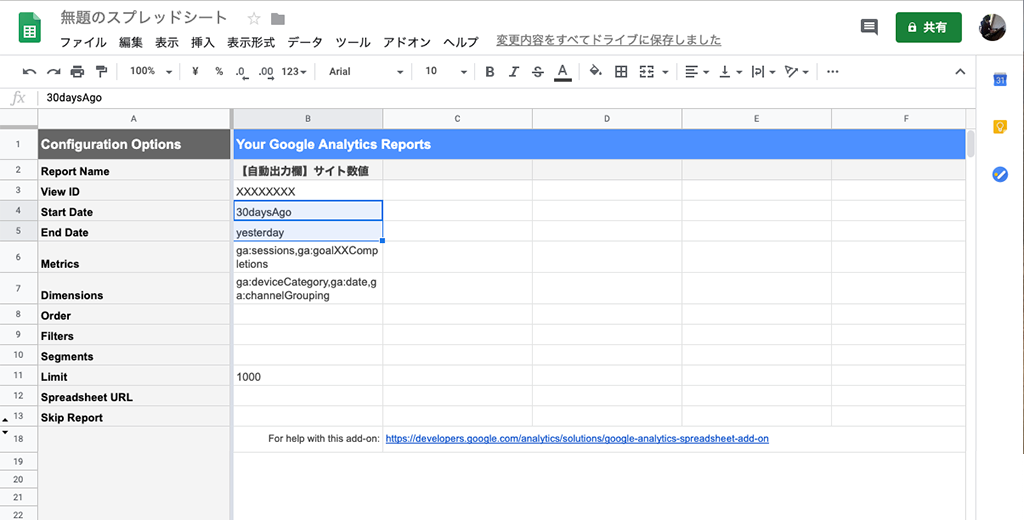Open the font size 10 dropdown
This screenshot has width=1024, height=520.
[x=446, y=72]
